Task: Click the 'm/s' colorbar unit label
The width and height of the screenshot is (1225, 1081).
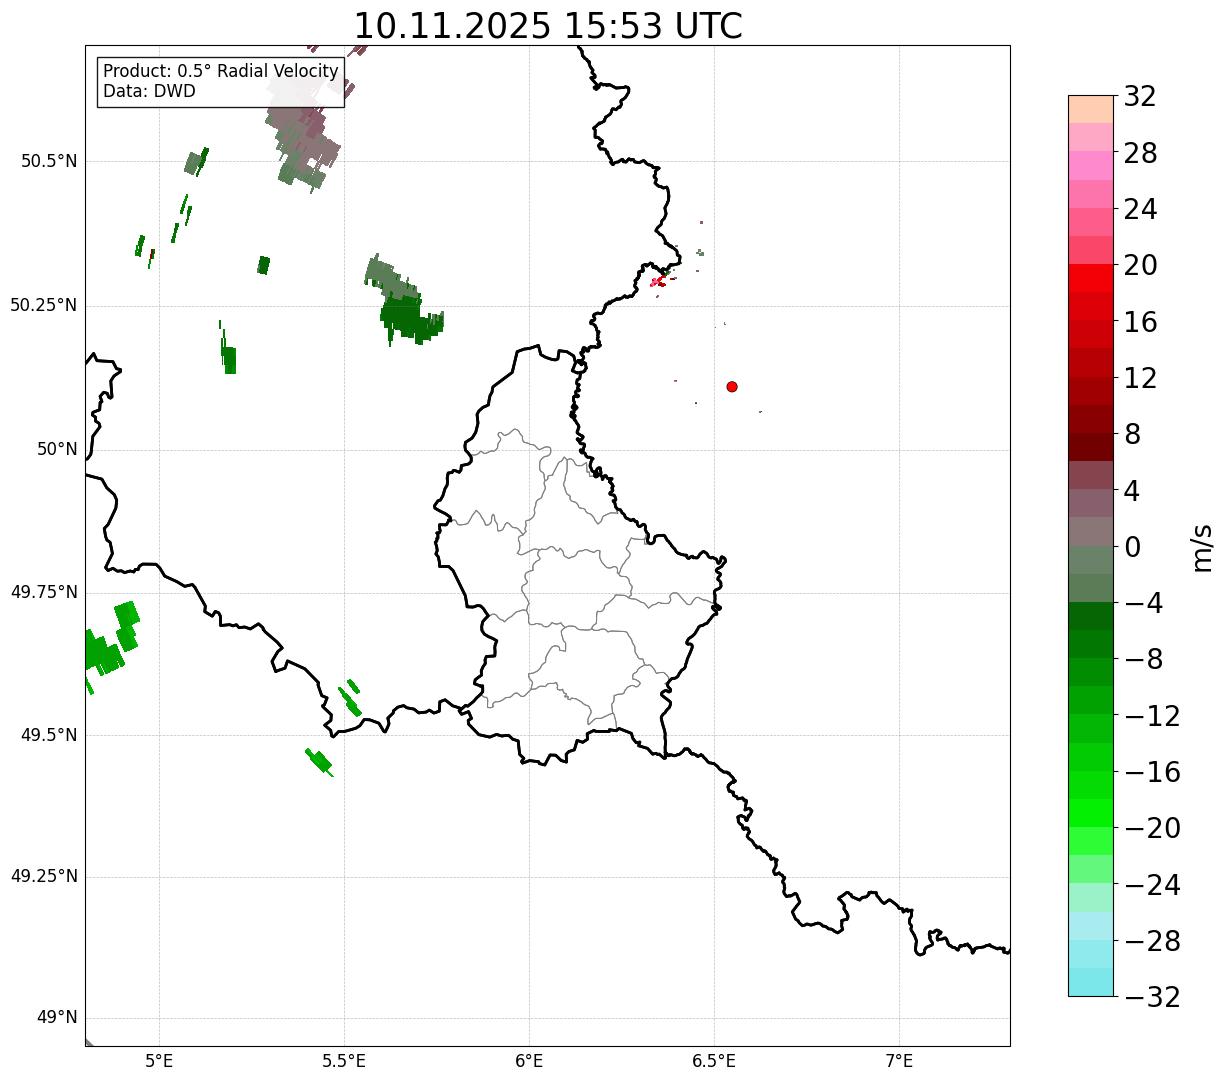Action: [x=1201, y=547]
